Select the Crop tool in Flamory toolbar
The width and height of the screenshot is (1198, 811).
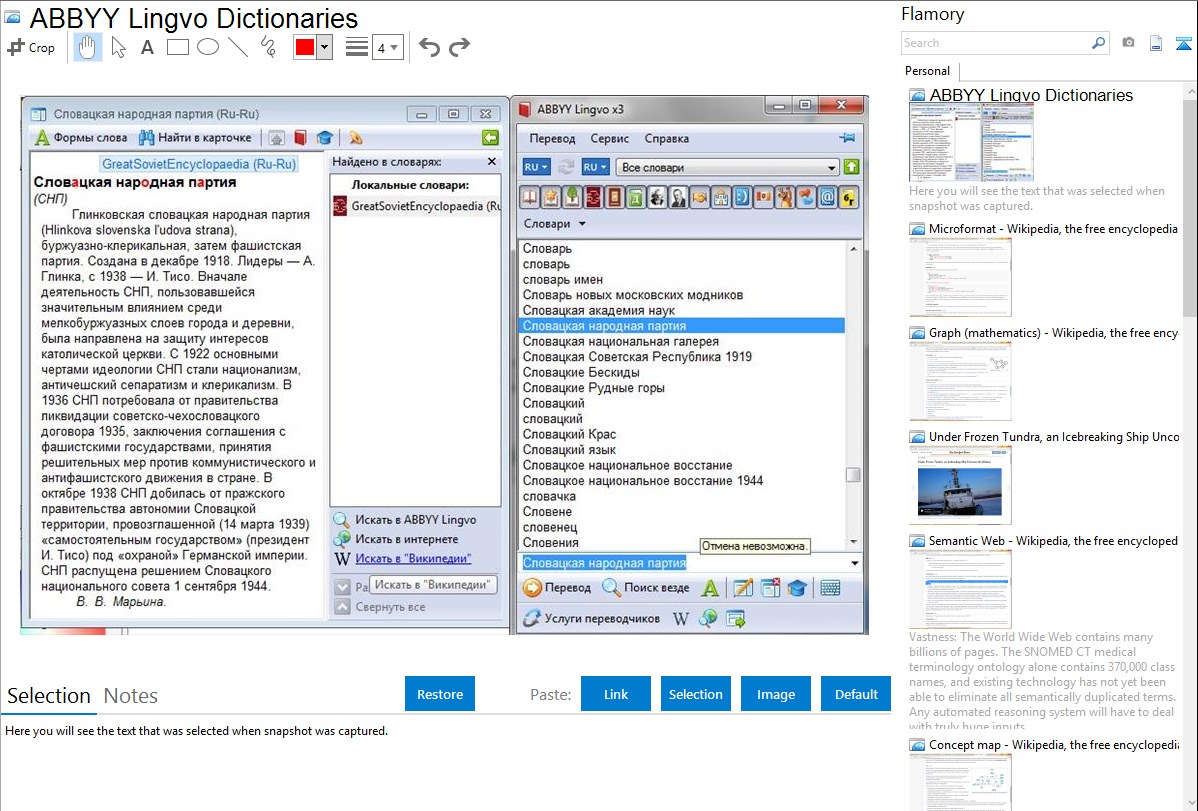pos(31,47)
